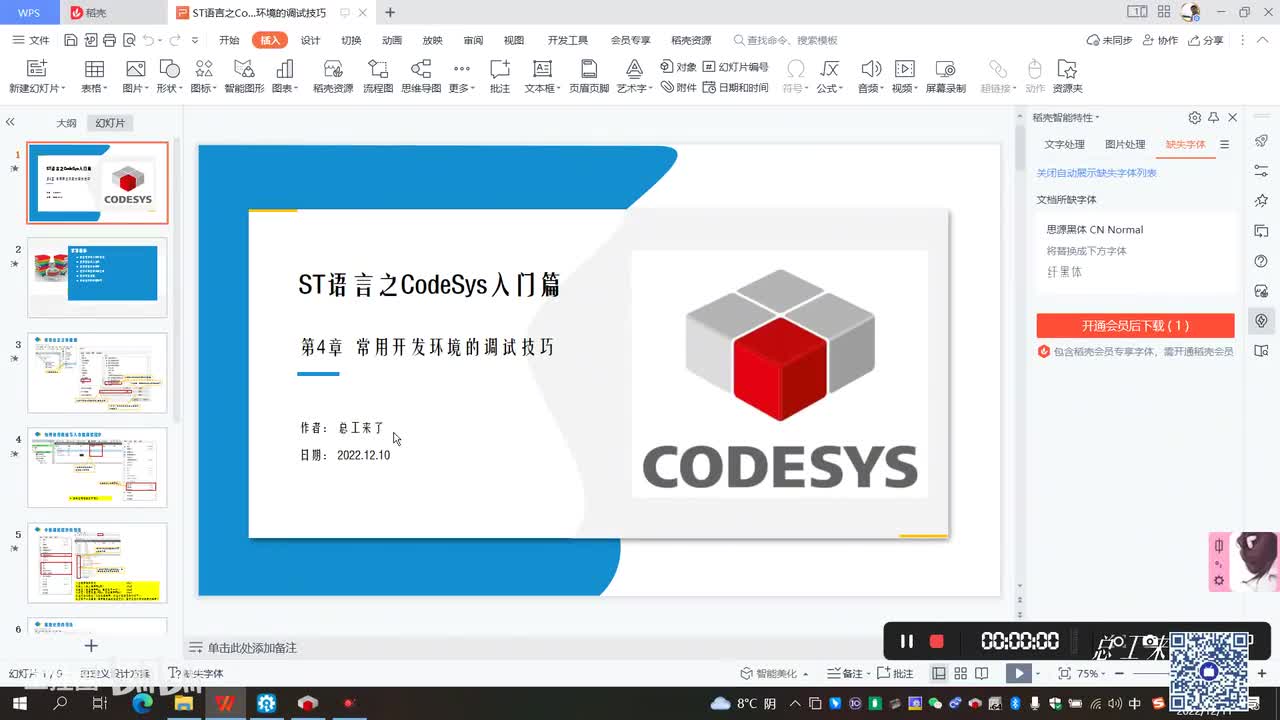Open 智能图形 smart graphics

pos(244,69)
